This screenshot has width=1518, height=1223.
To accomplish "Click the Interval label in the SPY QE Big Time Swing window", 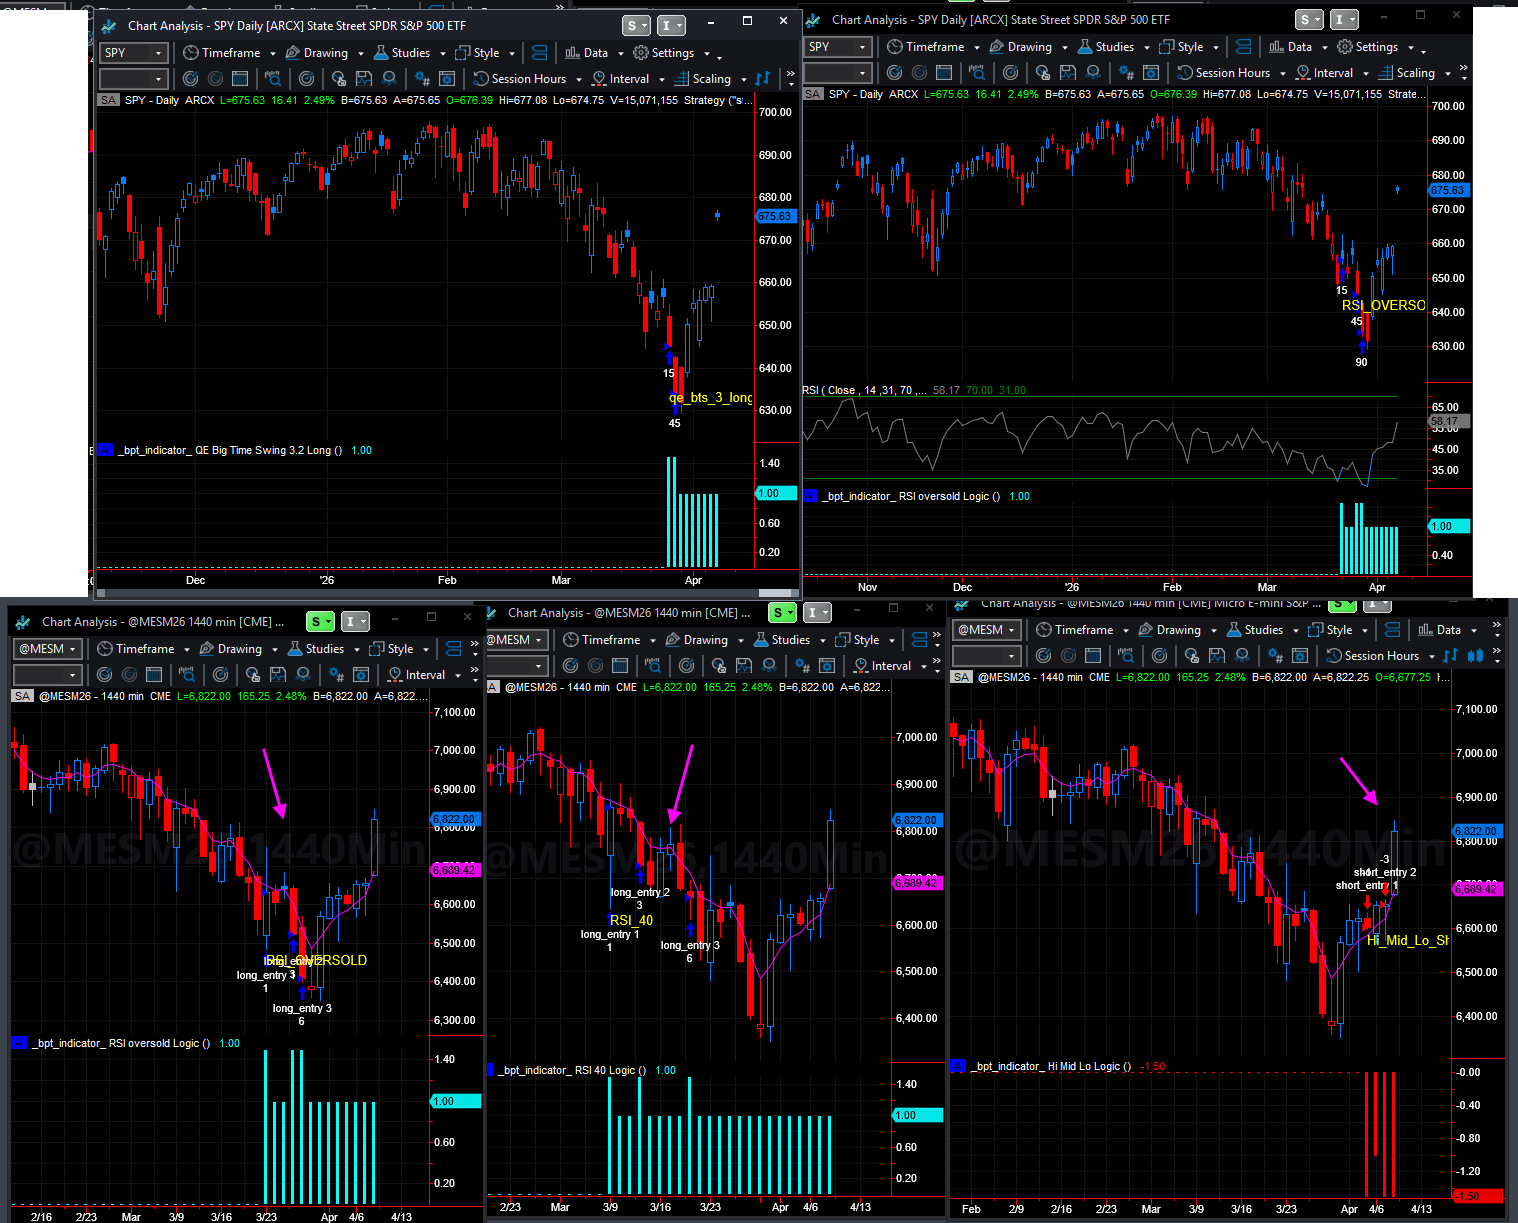I will [x=629, y=79].
